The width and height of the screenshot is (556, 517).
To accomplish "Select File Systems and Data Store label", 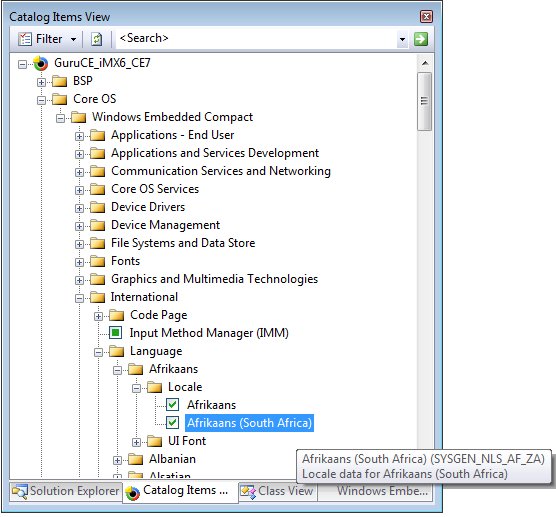I will coord(183,243).
